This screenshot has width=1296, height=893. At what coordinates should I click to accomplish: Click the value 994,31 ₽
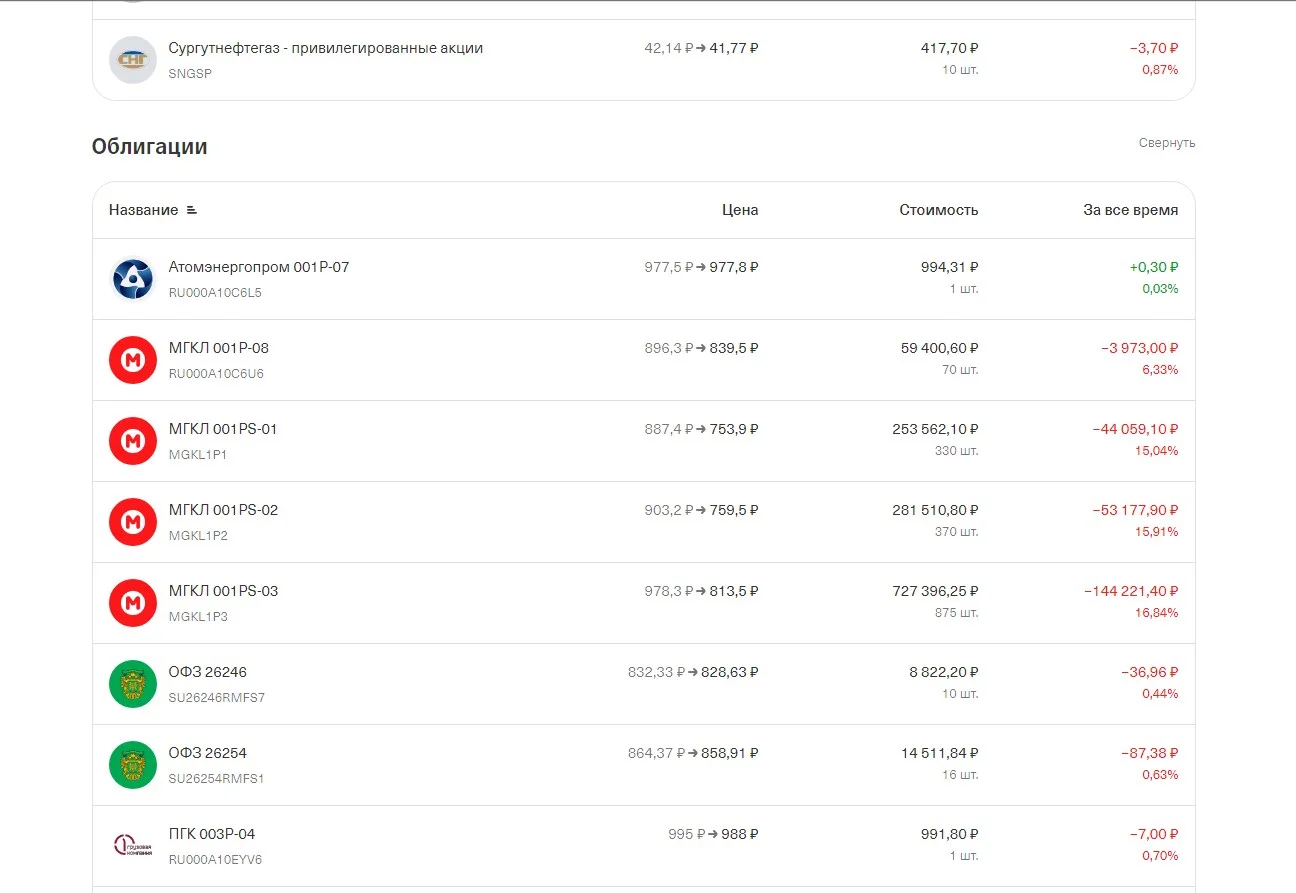[950, 267]
